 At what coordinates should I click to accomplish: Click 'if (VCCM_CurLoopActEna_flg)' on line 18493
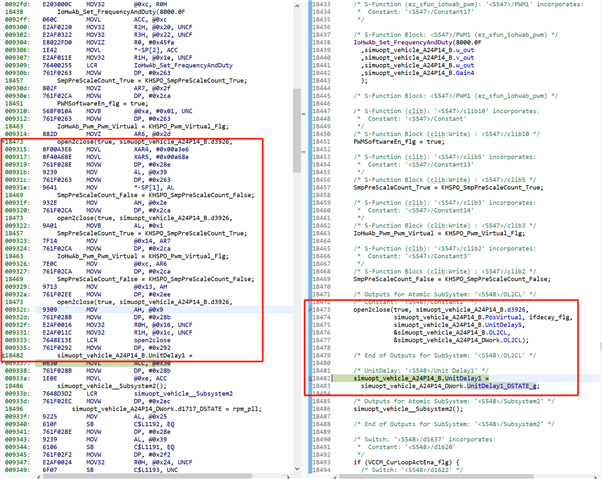pyautogui.click(x=407, y=462)
